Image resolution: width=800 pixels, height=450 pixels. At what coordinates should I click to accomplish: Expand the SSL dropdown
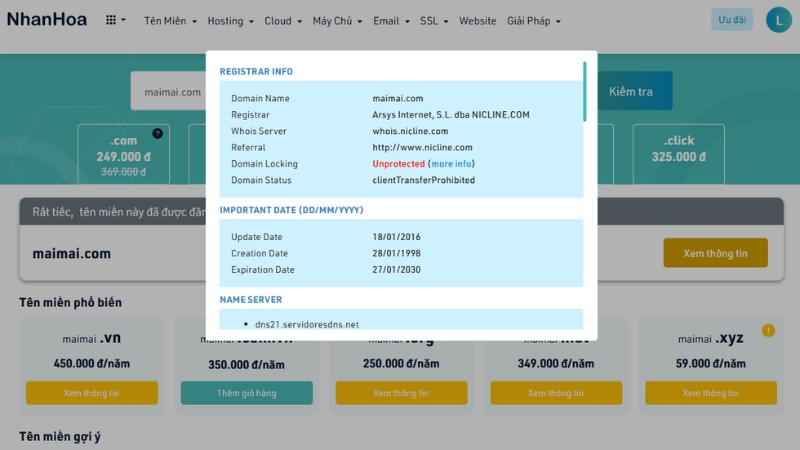434,21
